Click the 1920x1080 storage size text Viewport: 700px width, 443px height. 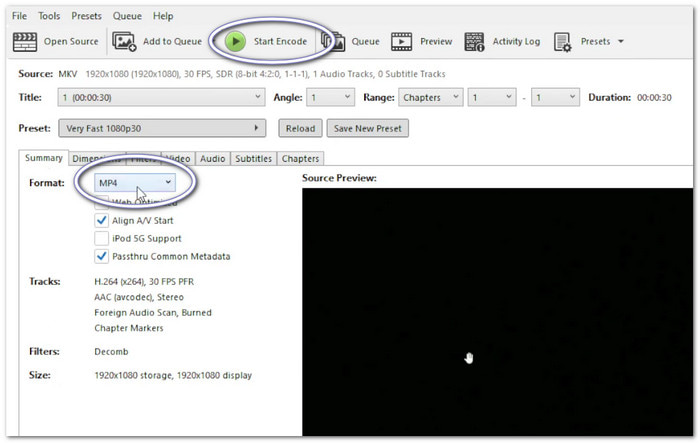click(x=173, y=375)
